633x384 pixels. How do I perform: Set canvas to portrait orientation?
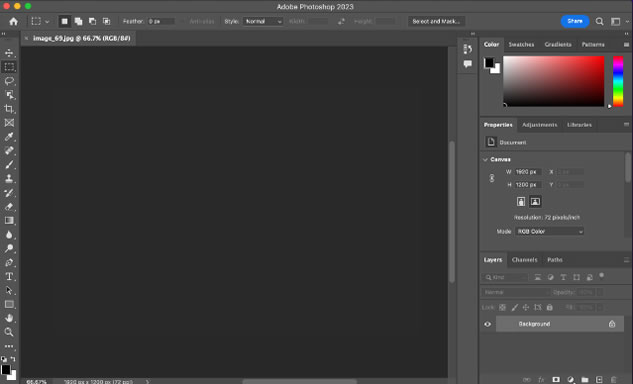pos(521,201)
